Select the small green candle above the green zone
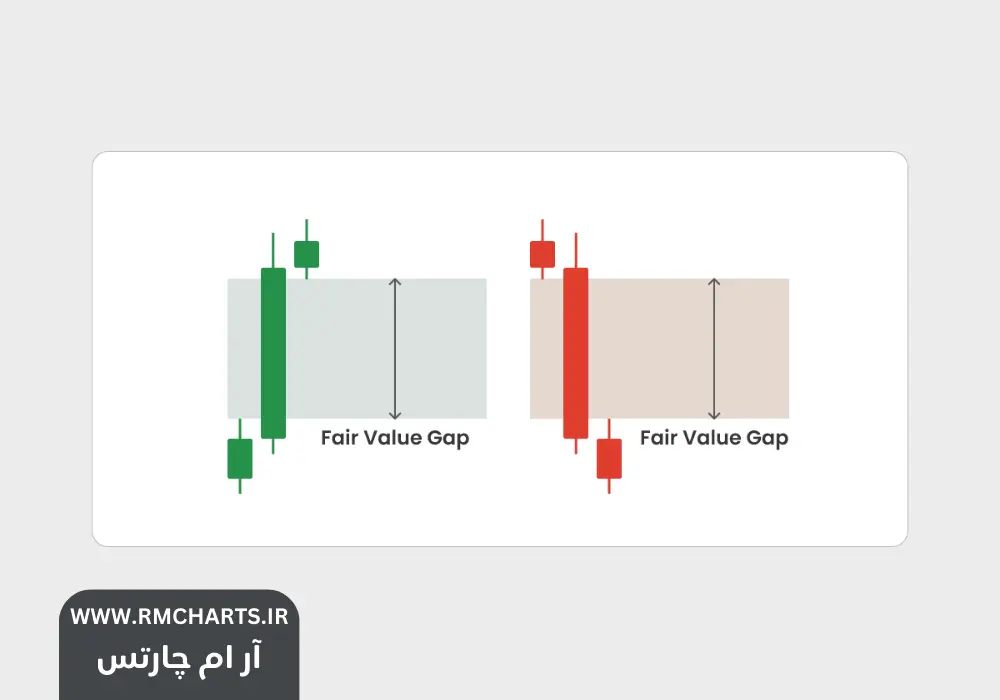The image size is (1000, 700). point(306,254)
